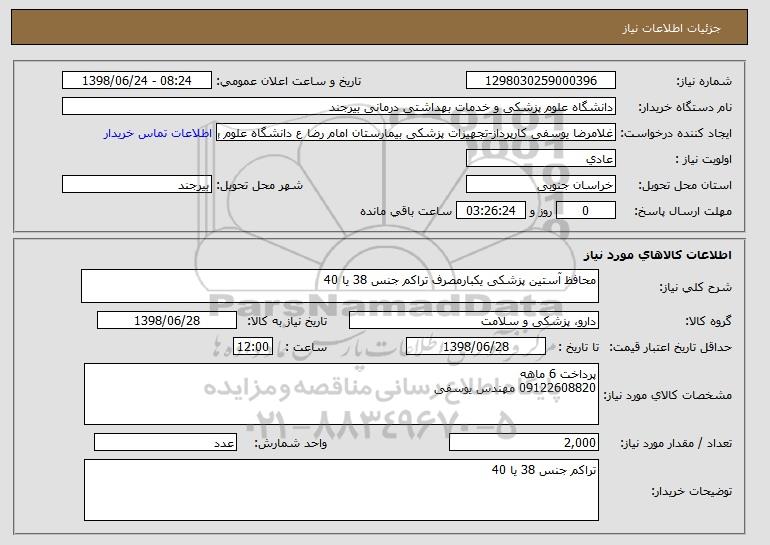
Task: Click the label شماره نیاز
Action: [x=704, y=82]
